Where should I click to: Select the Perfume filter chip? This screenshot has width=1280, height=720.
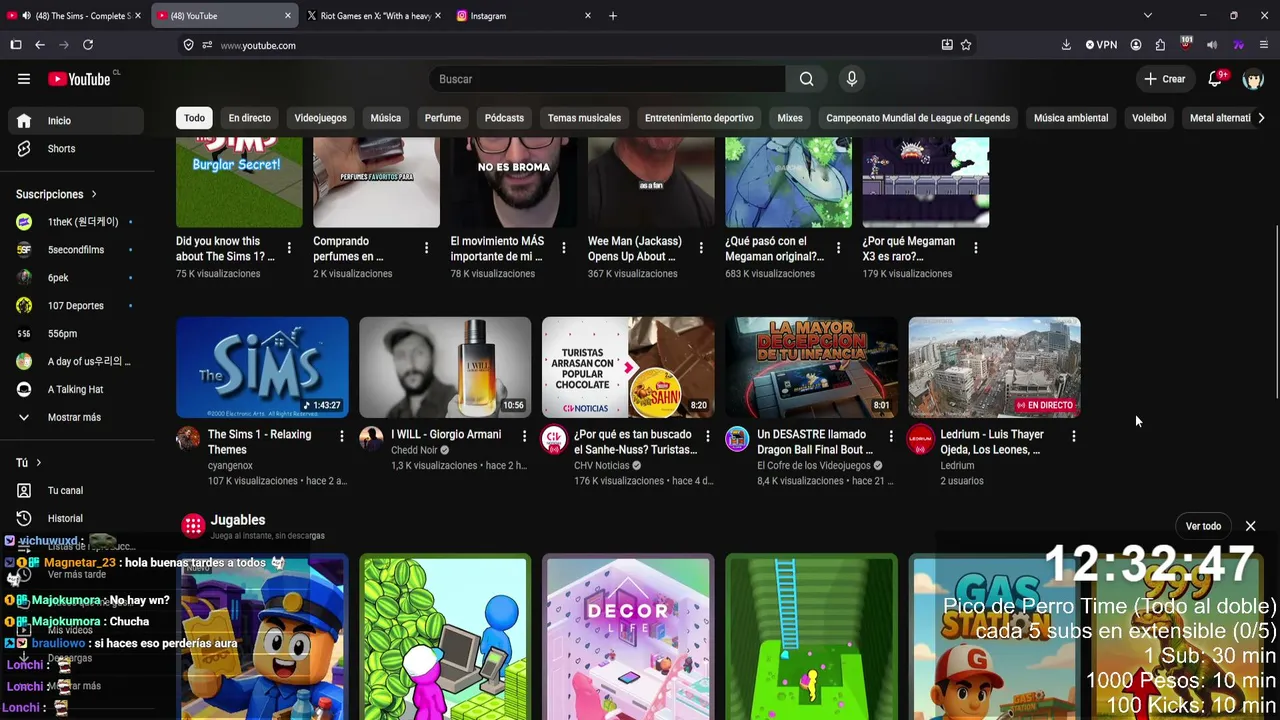pos(442,118)
